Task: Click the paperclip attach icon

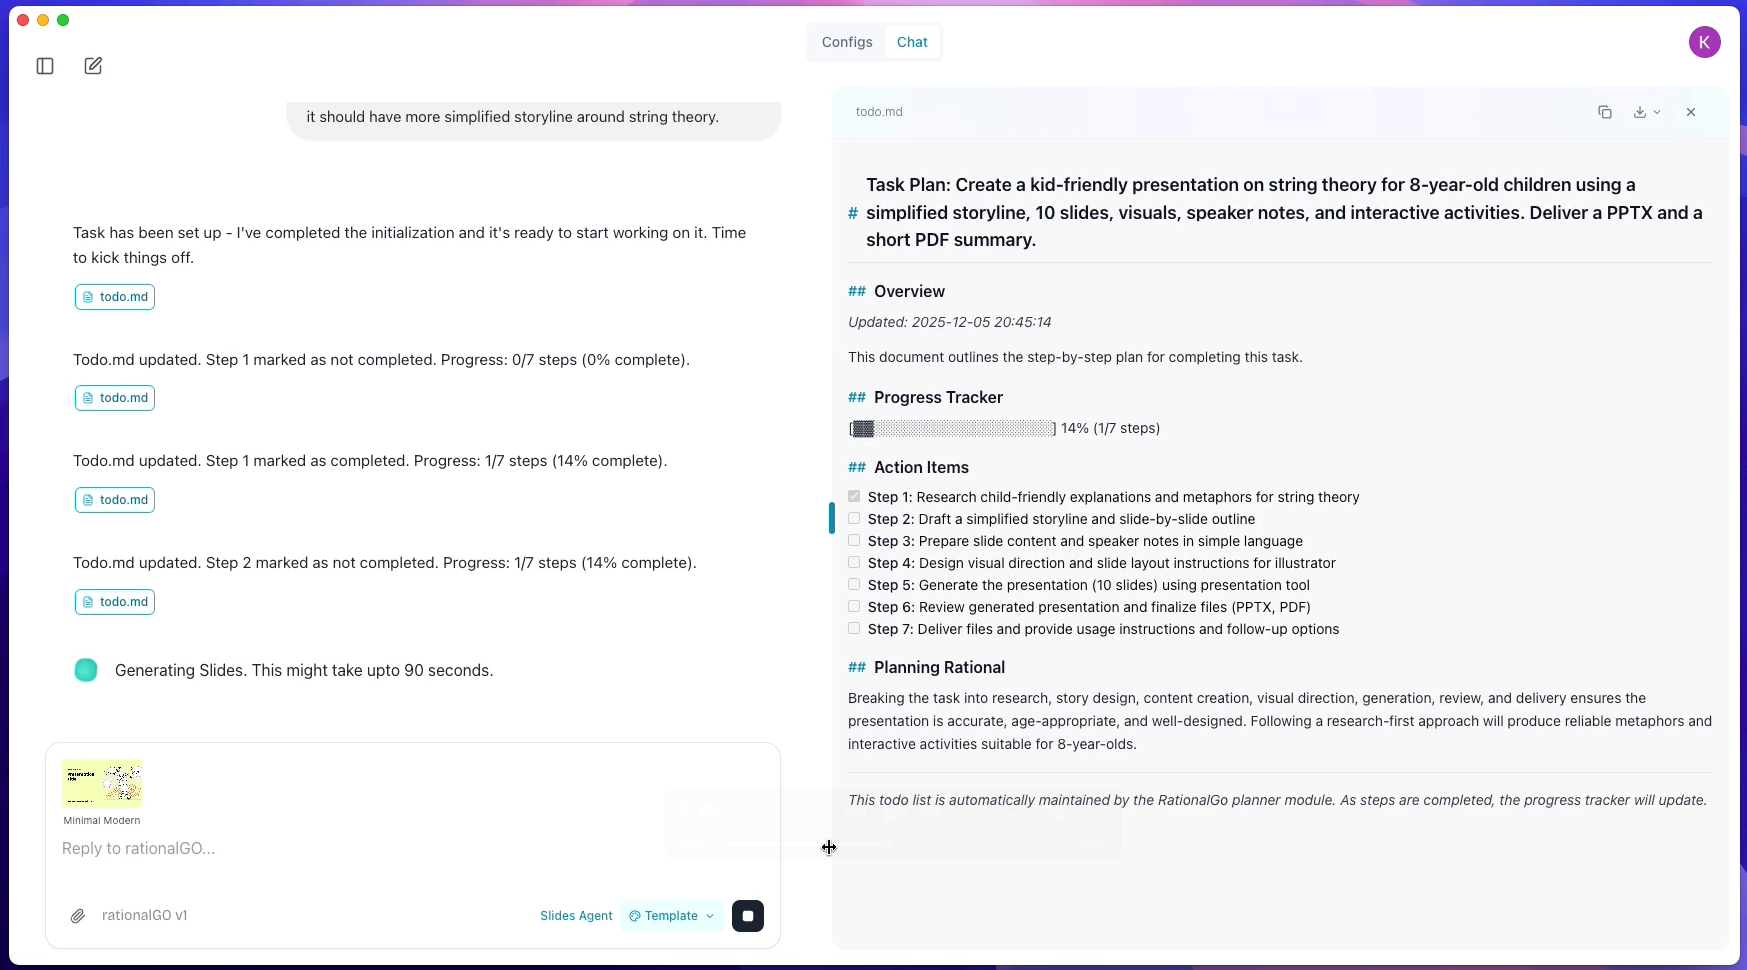Action: point(78,916)
